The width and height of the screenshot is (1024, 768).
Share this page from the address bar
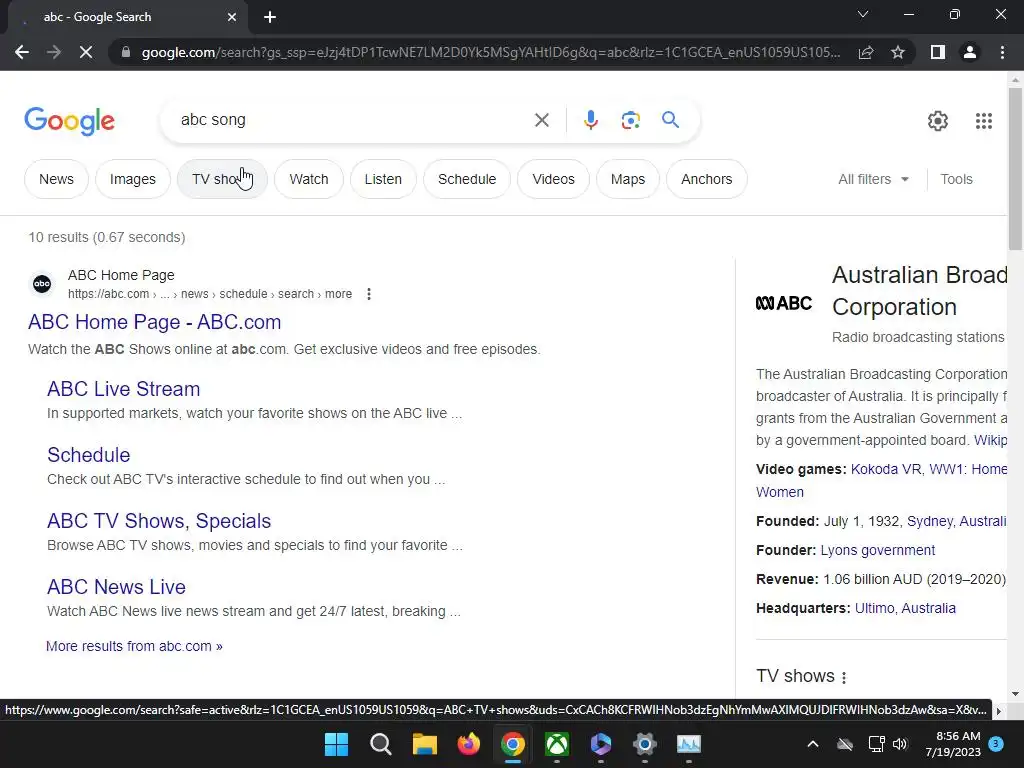866,52
